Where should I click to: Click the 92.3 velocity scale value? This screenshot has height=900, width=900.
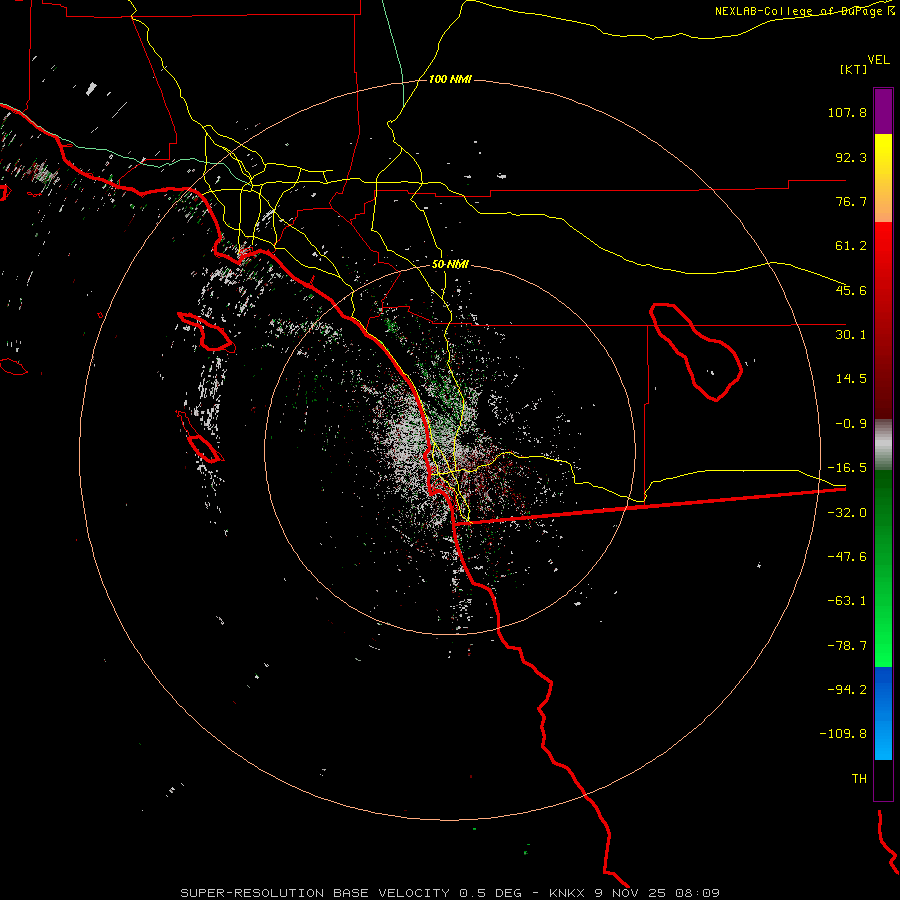851,157
